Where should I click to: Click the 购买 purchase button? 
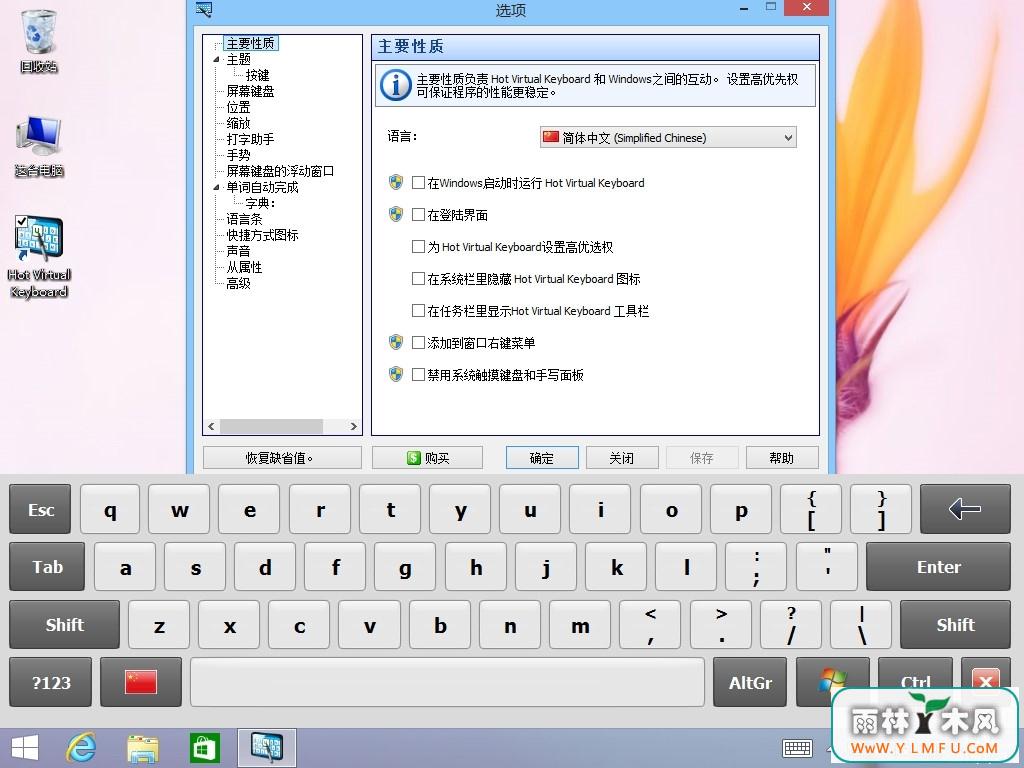tap(427, 458)
